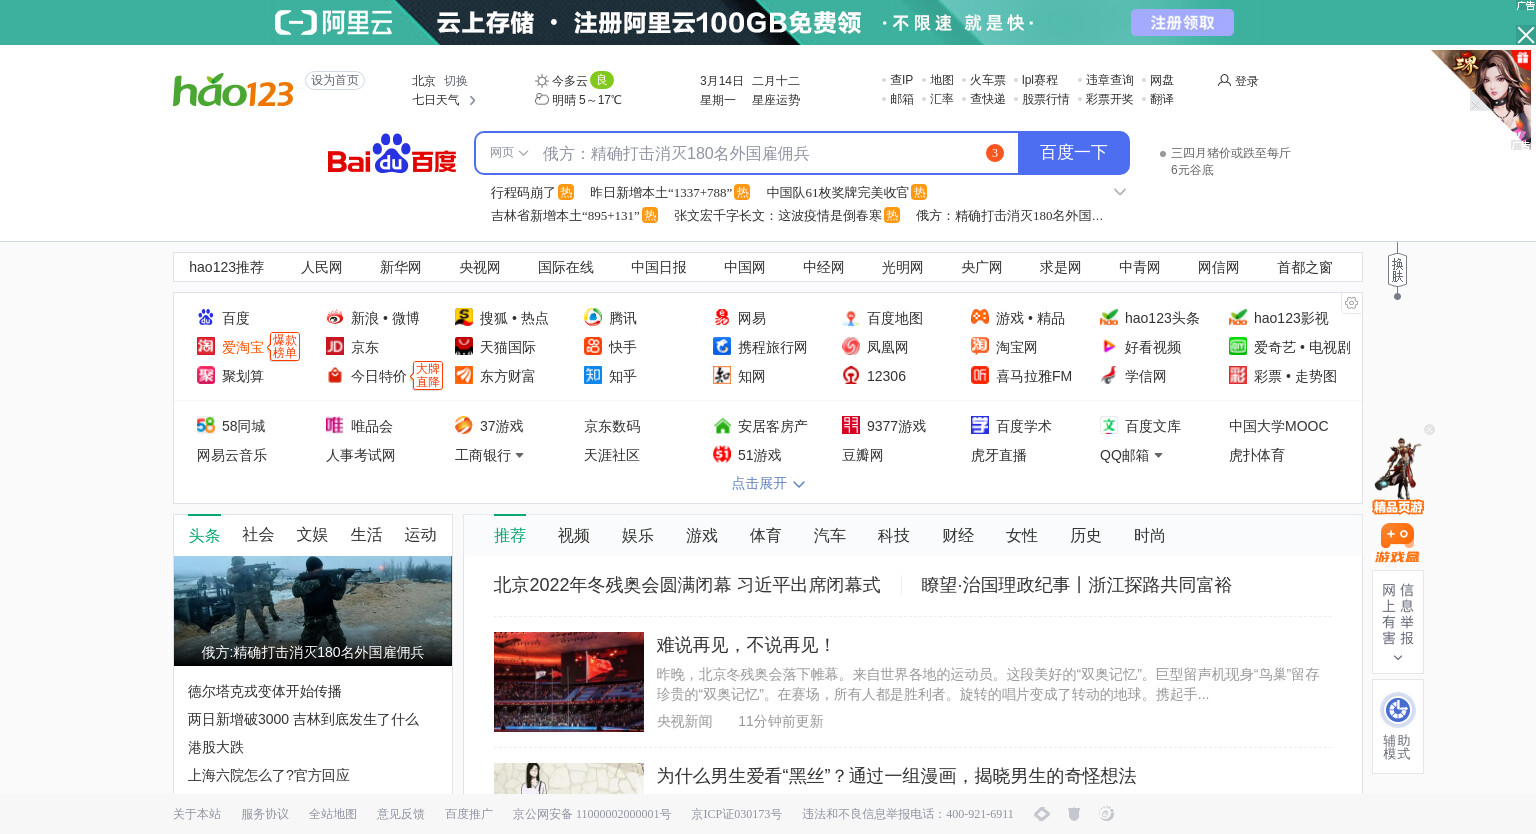
Task: Click the 腾讯 penguin icon
Action: coord(593,317)
